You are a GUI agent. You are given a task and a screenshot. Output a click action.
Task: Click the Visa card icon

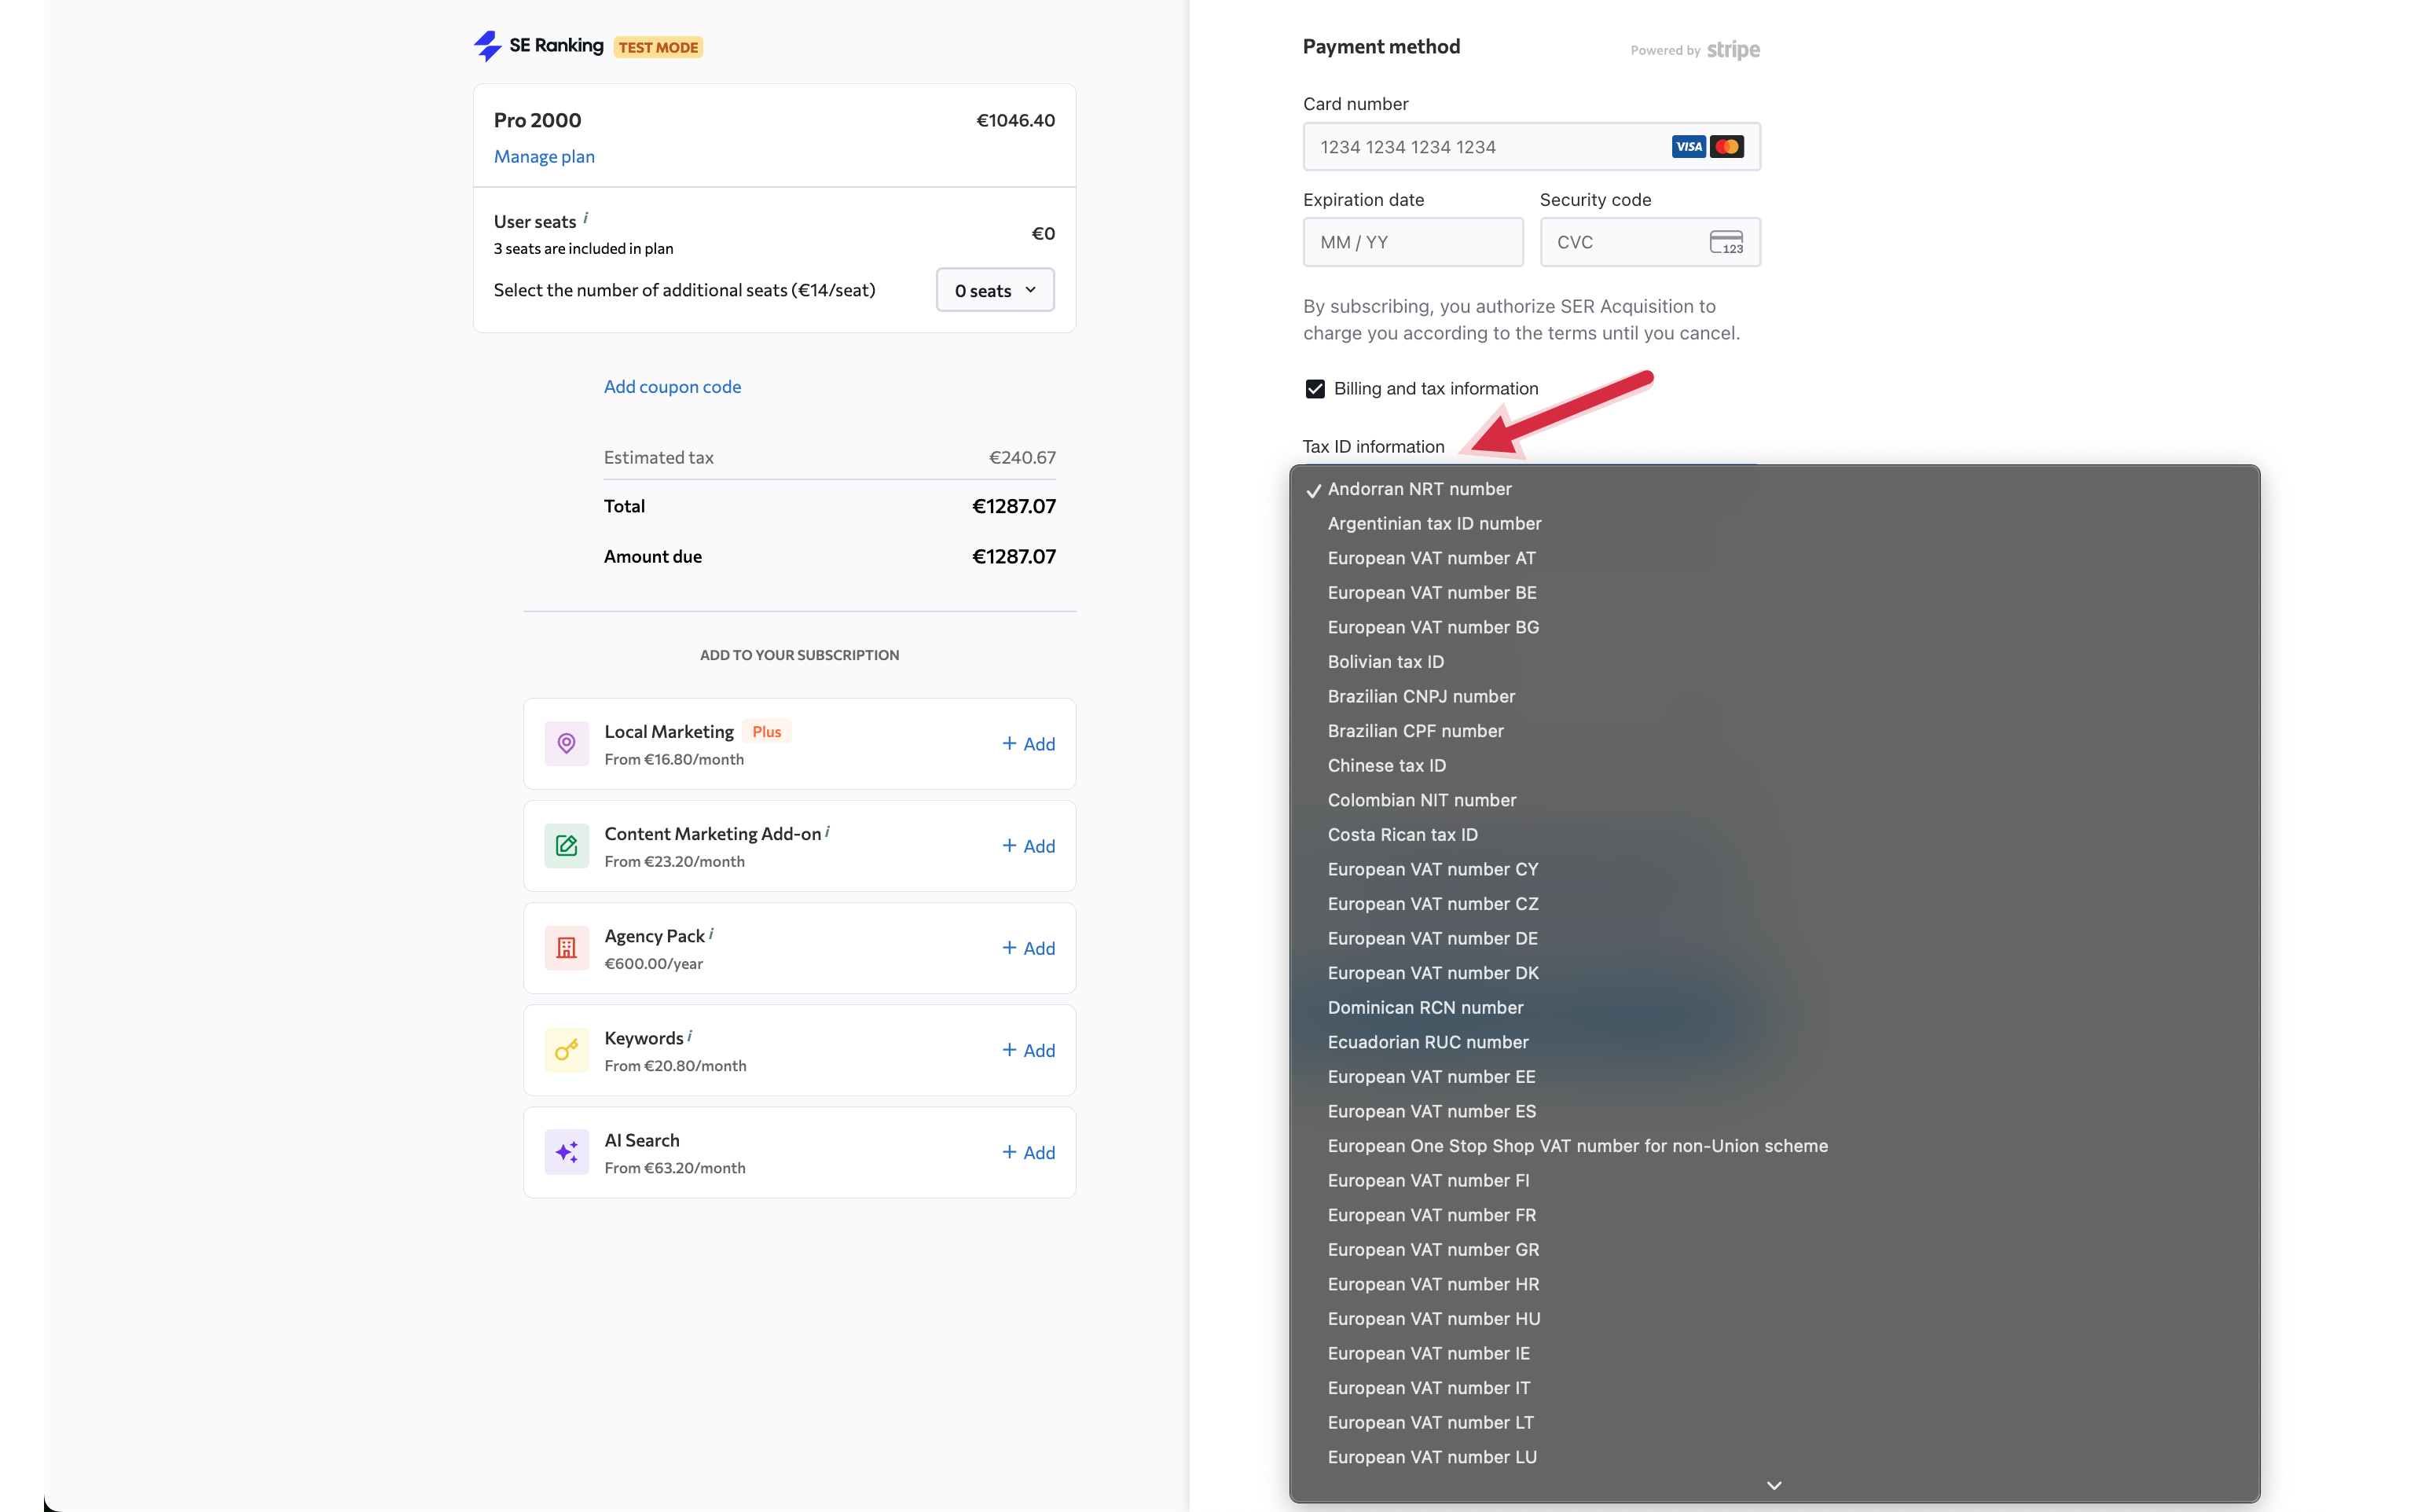pos(1689,146)
